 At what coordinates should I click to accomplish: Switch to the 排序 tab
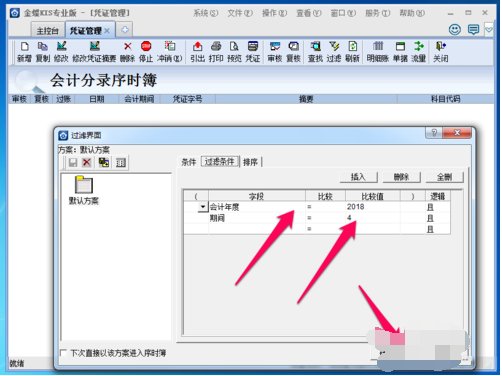click(251, 162)
